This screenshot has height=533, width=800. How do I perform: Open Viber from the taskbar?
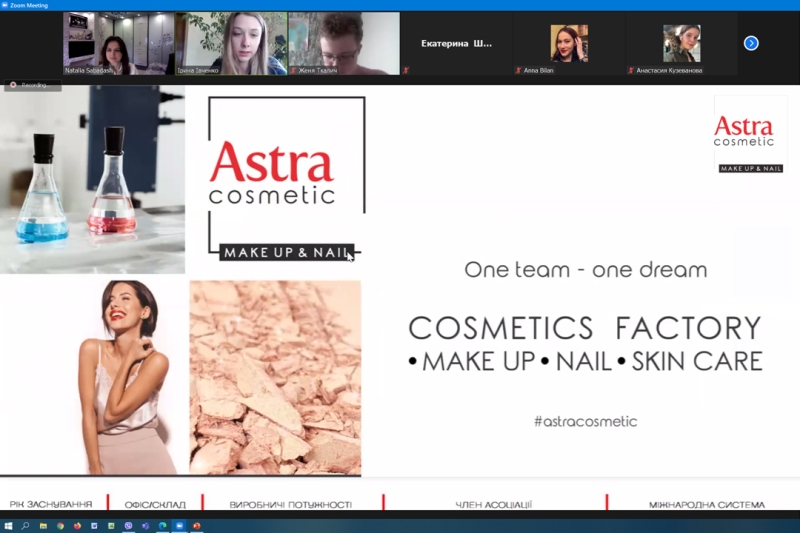click(128, 526)
